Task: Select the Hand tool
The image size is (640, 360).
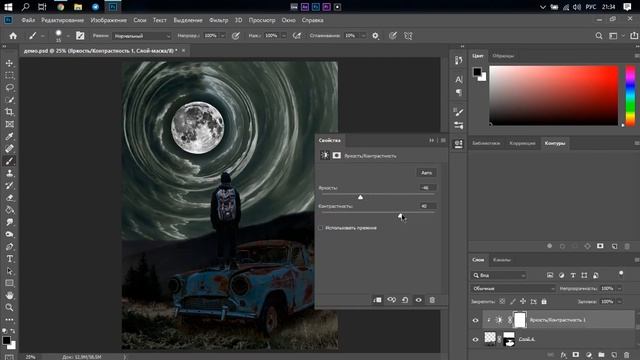Action: (x=9, y=295)
